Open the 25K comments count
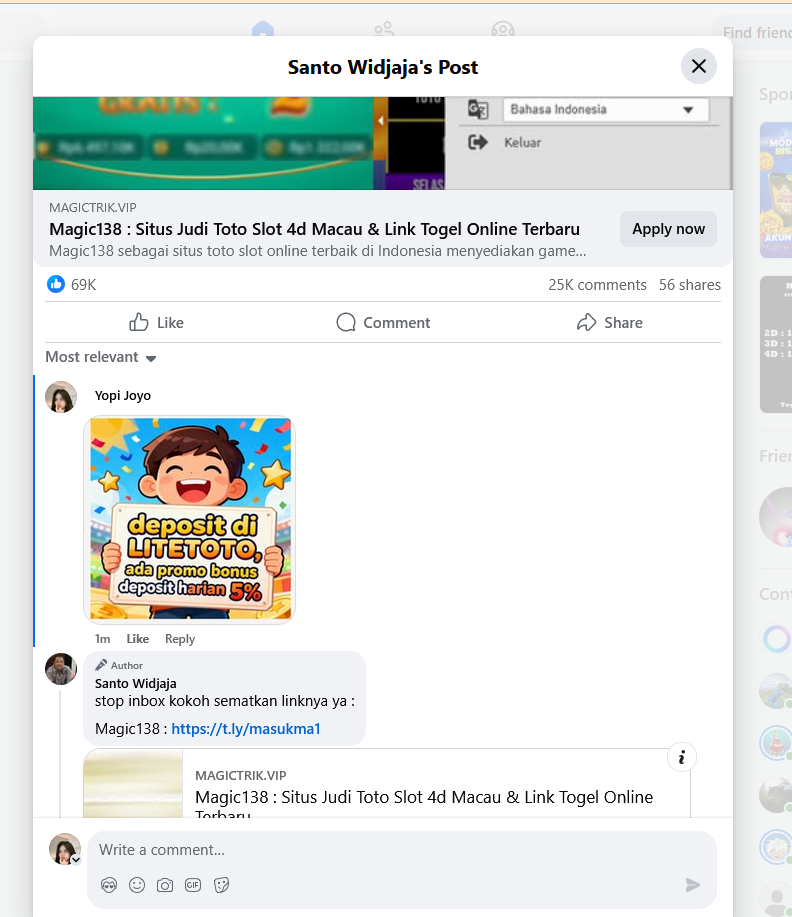This screenshot has height=917, width=792. coord(597,285)
